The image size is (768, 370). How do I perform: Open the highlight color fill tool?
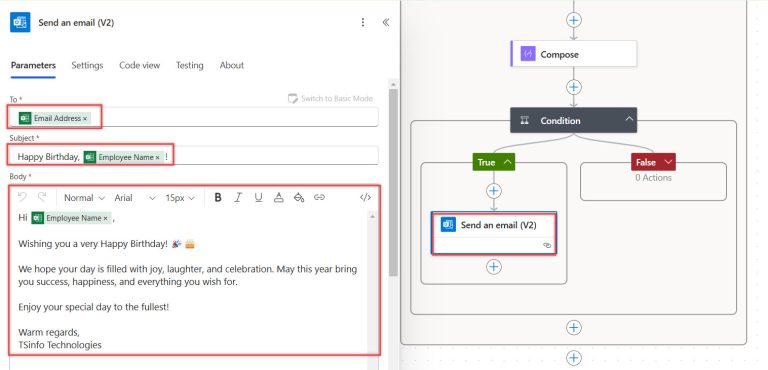pyautogui.click(x=299, y=197)
